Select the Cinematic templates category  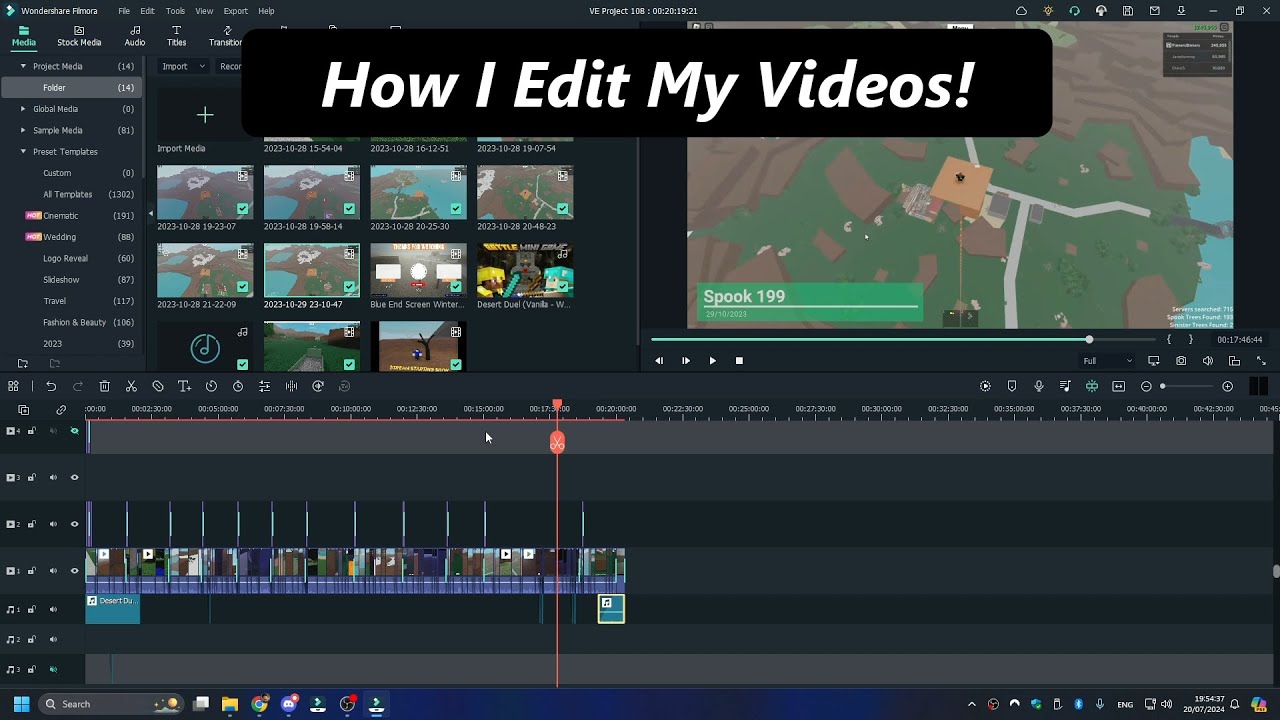[x=61, y=216]
